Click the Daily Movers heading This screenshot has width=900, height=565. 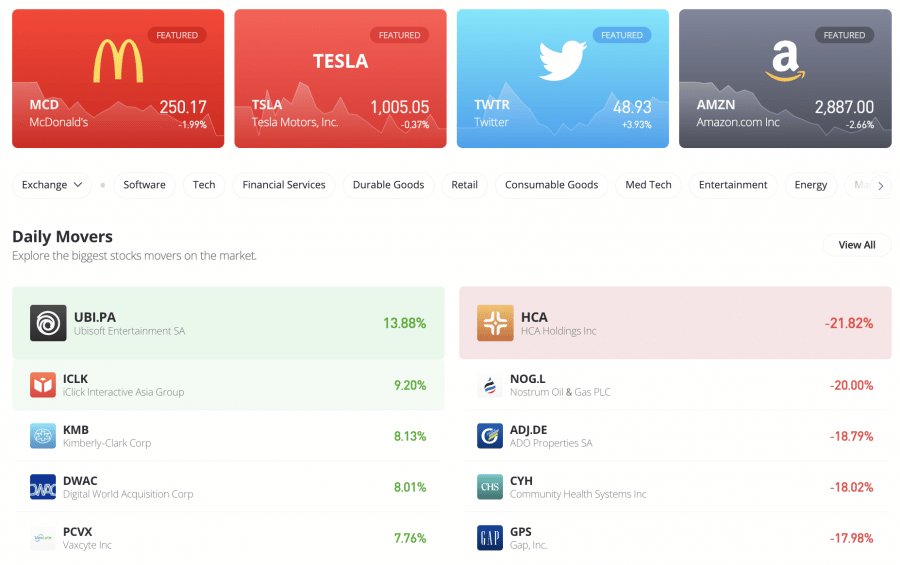coord(63,237)
